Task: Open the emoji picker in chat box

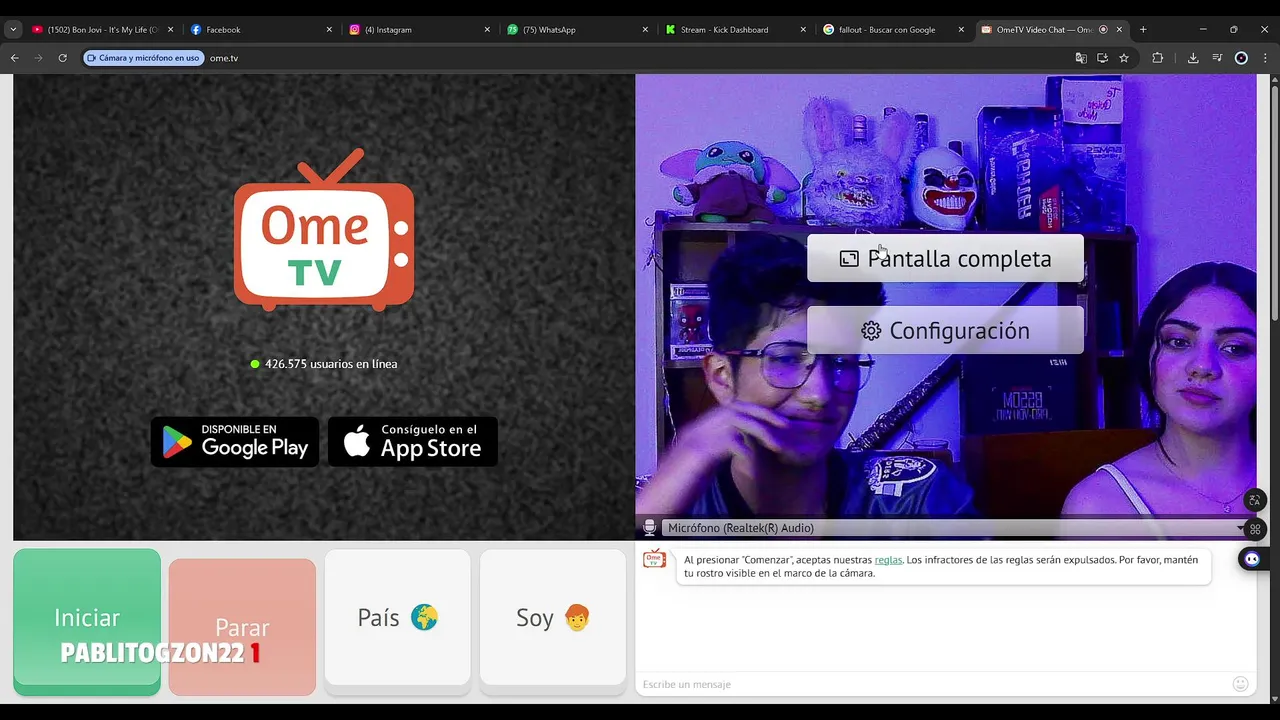Action: 1240,684
